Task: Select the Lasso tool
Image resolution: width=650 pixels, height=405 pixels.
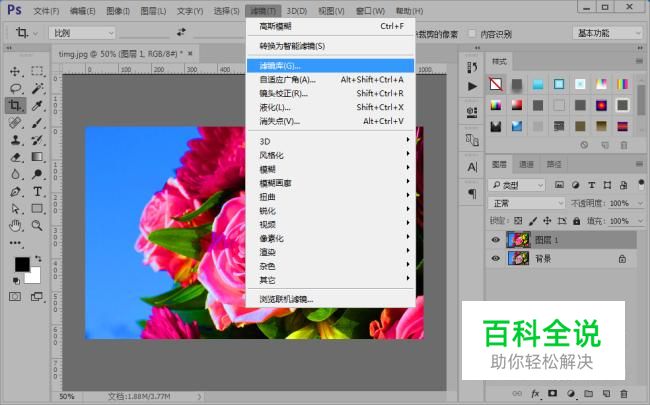Action: click(15, 88)
